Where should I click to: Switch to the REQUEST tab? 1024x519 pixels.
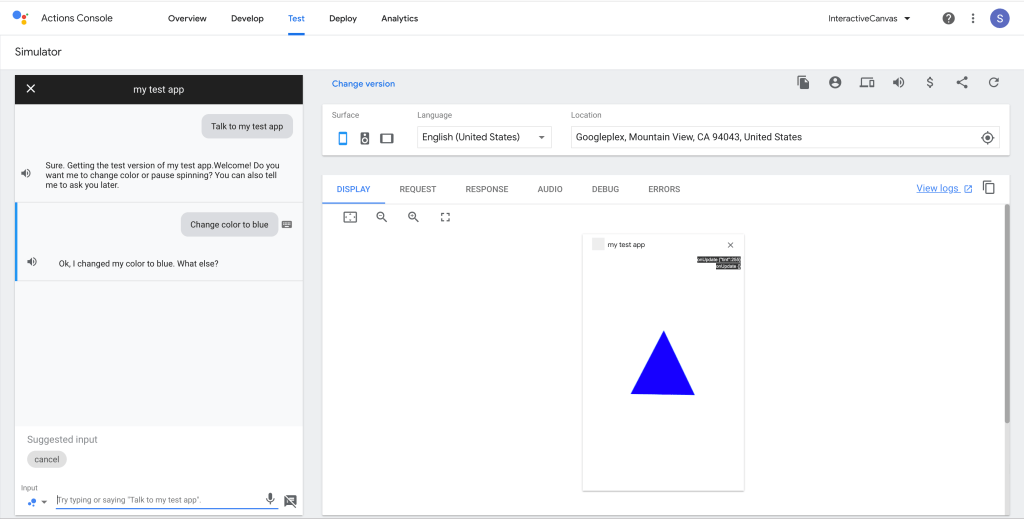pos(417,189)
